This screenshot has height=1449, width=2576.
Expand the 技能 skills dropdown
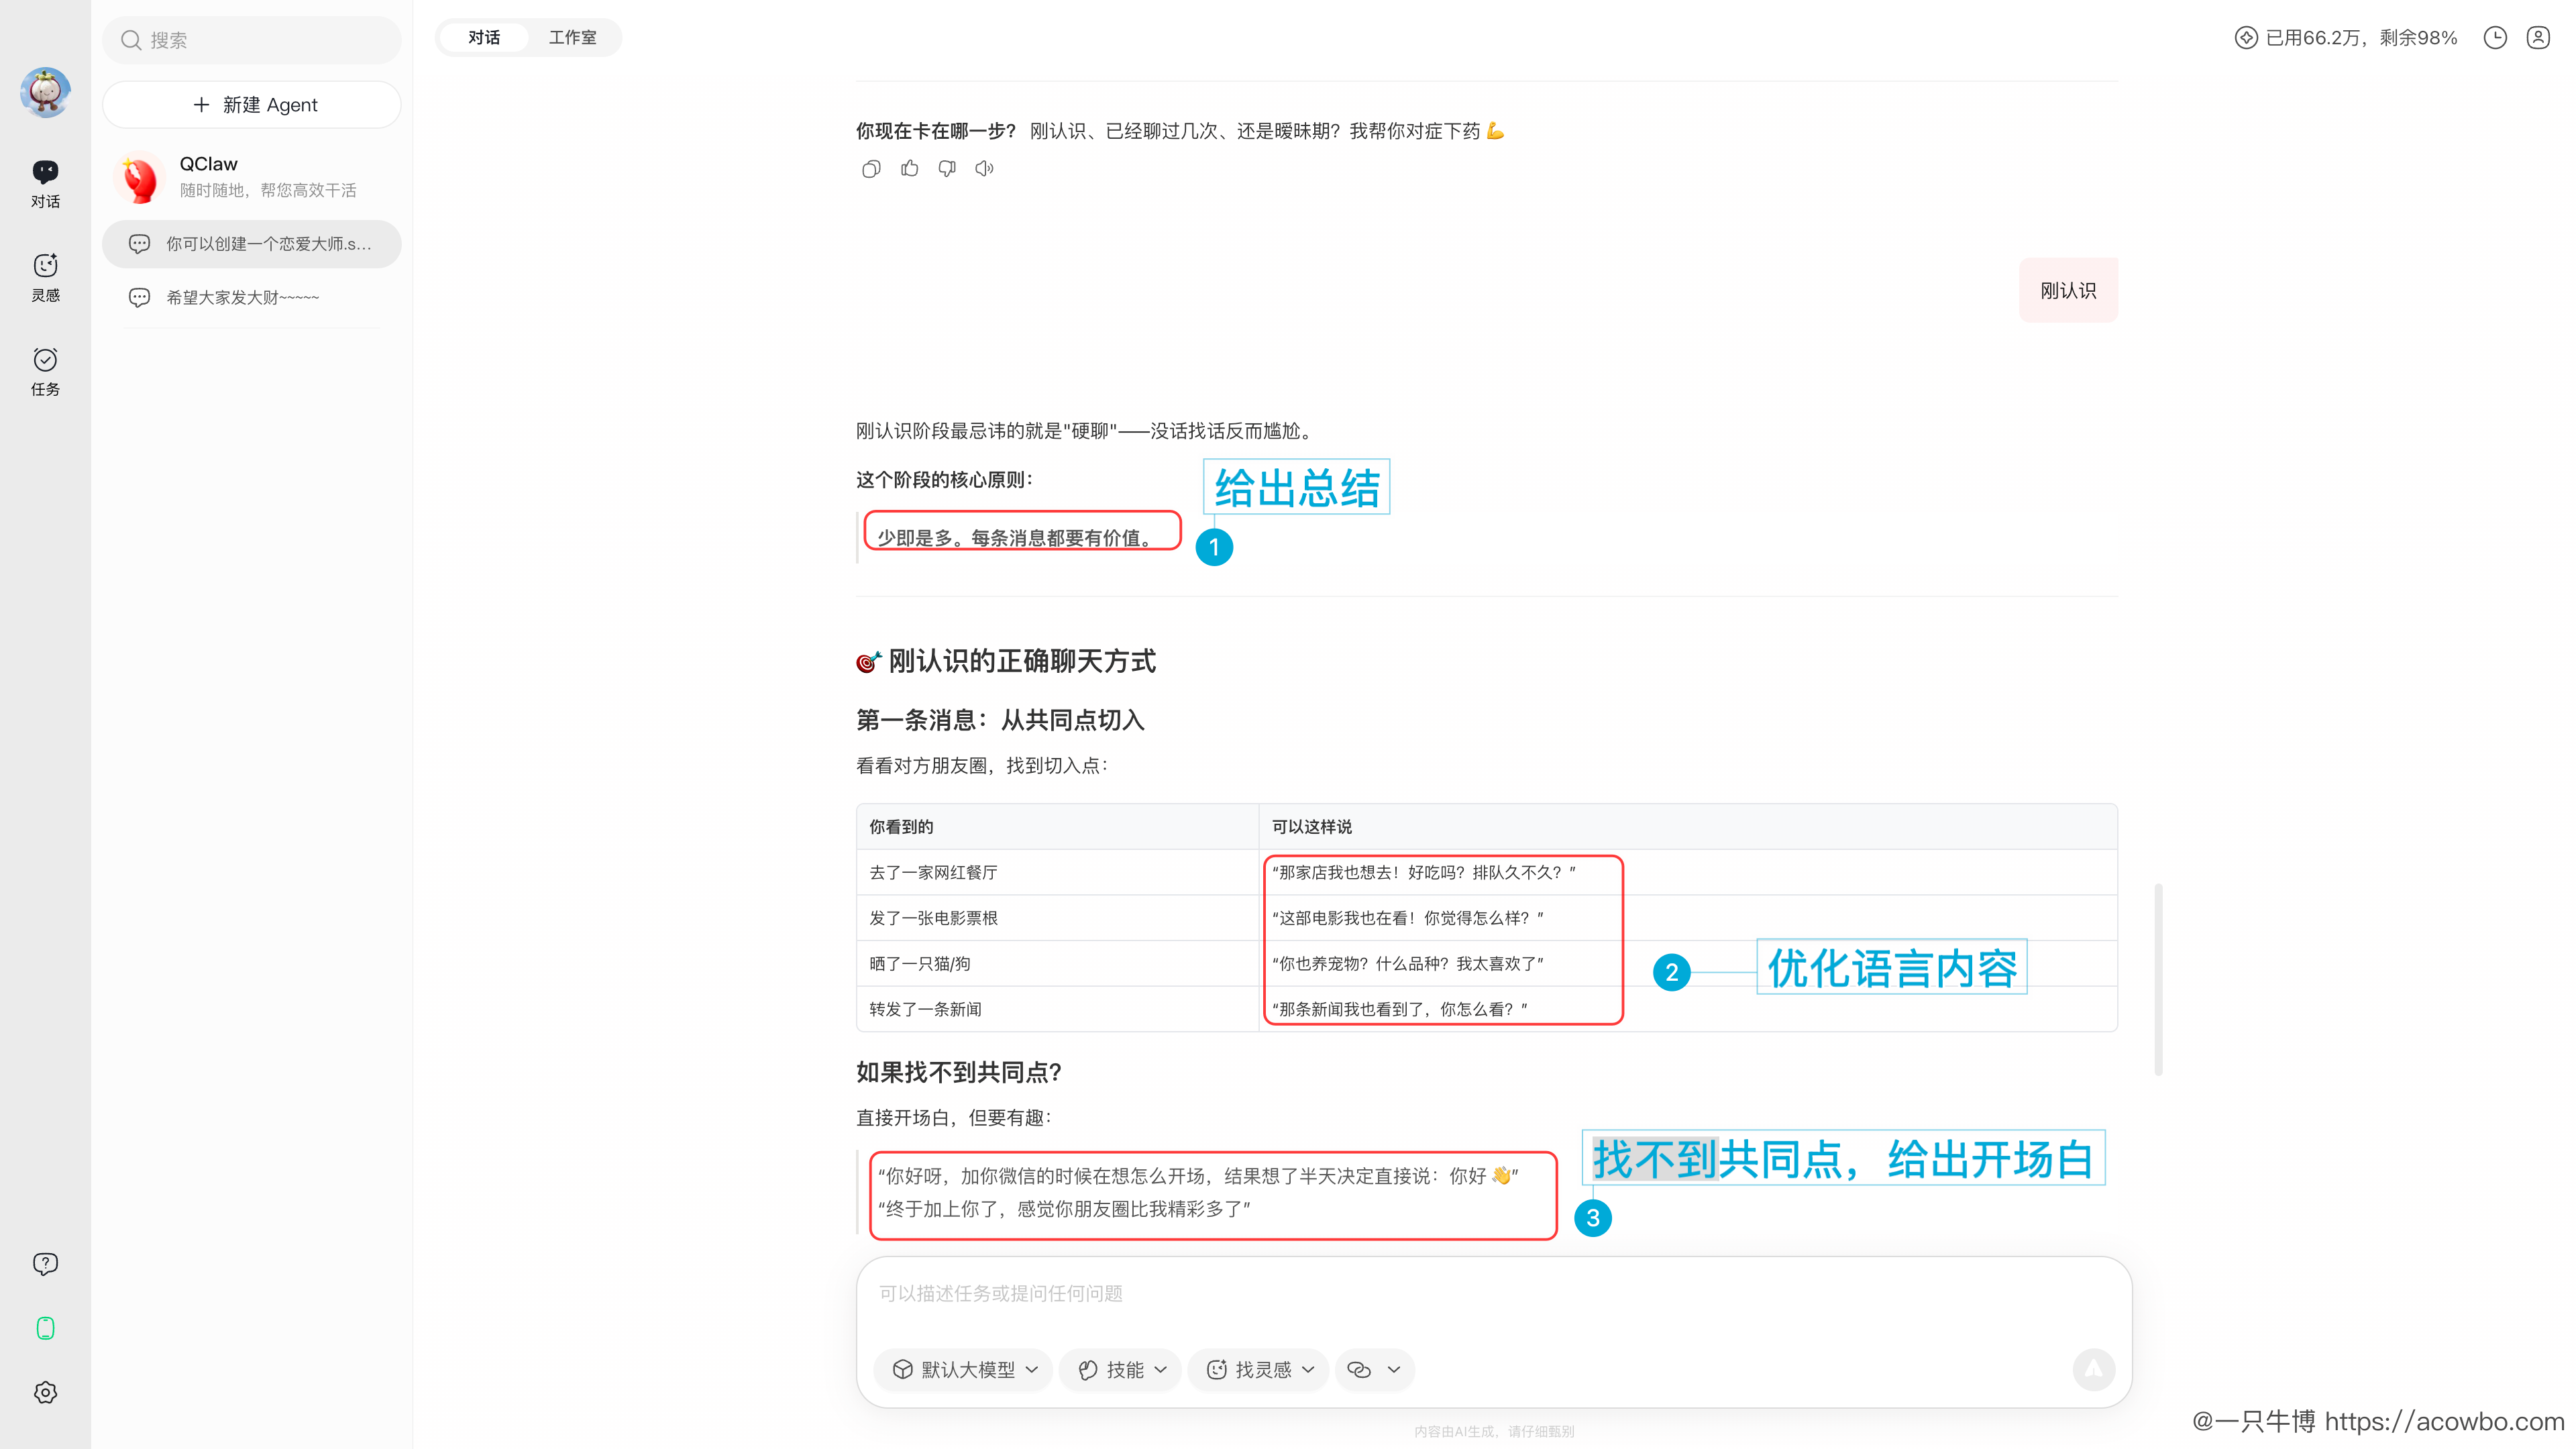(x=1122, y=1369)
